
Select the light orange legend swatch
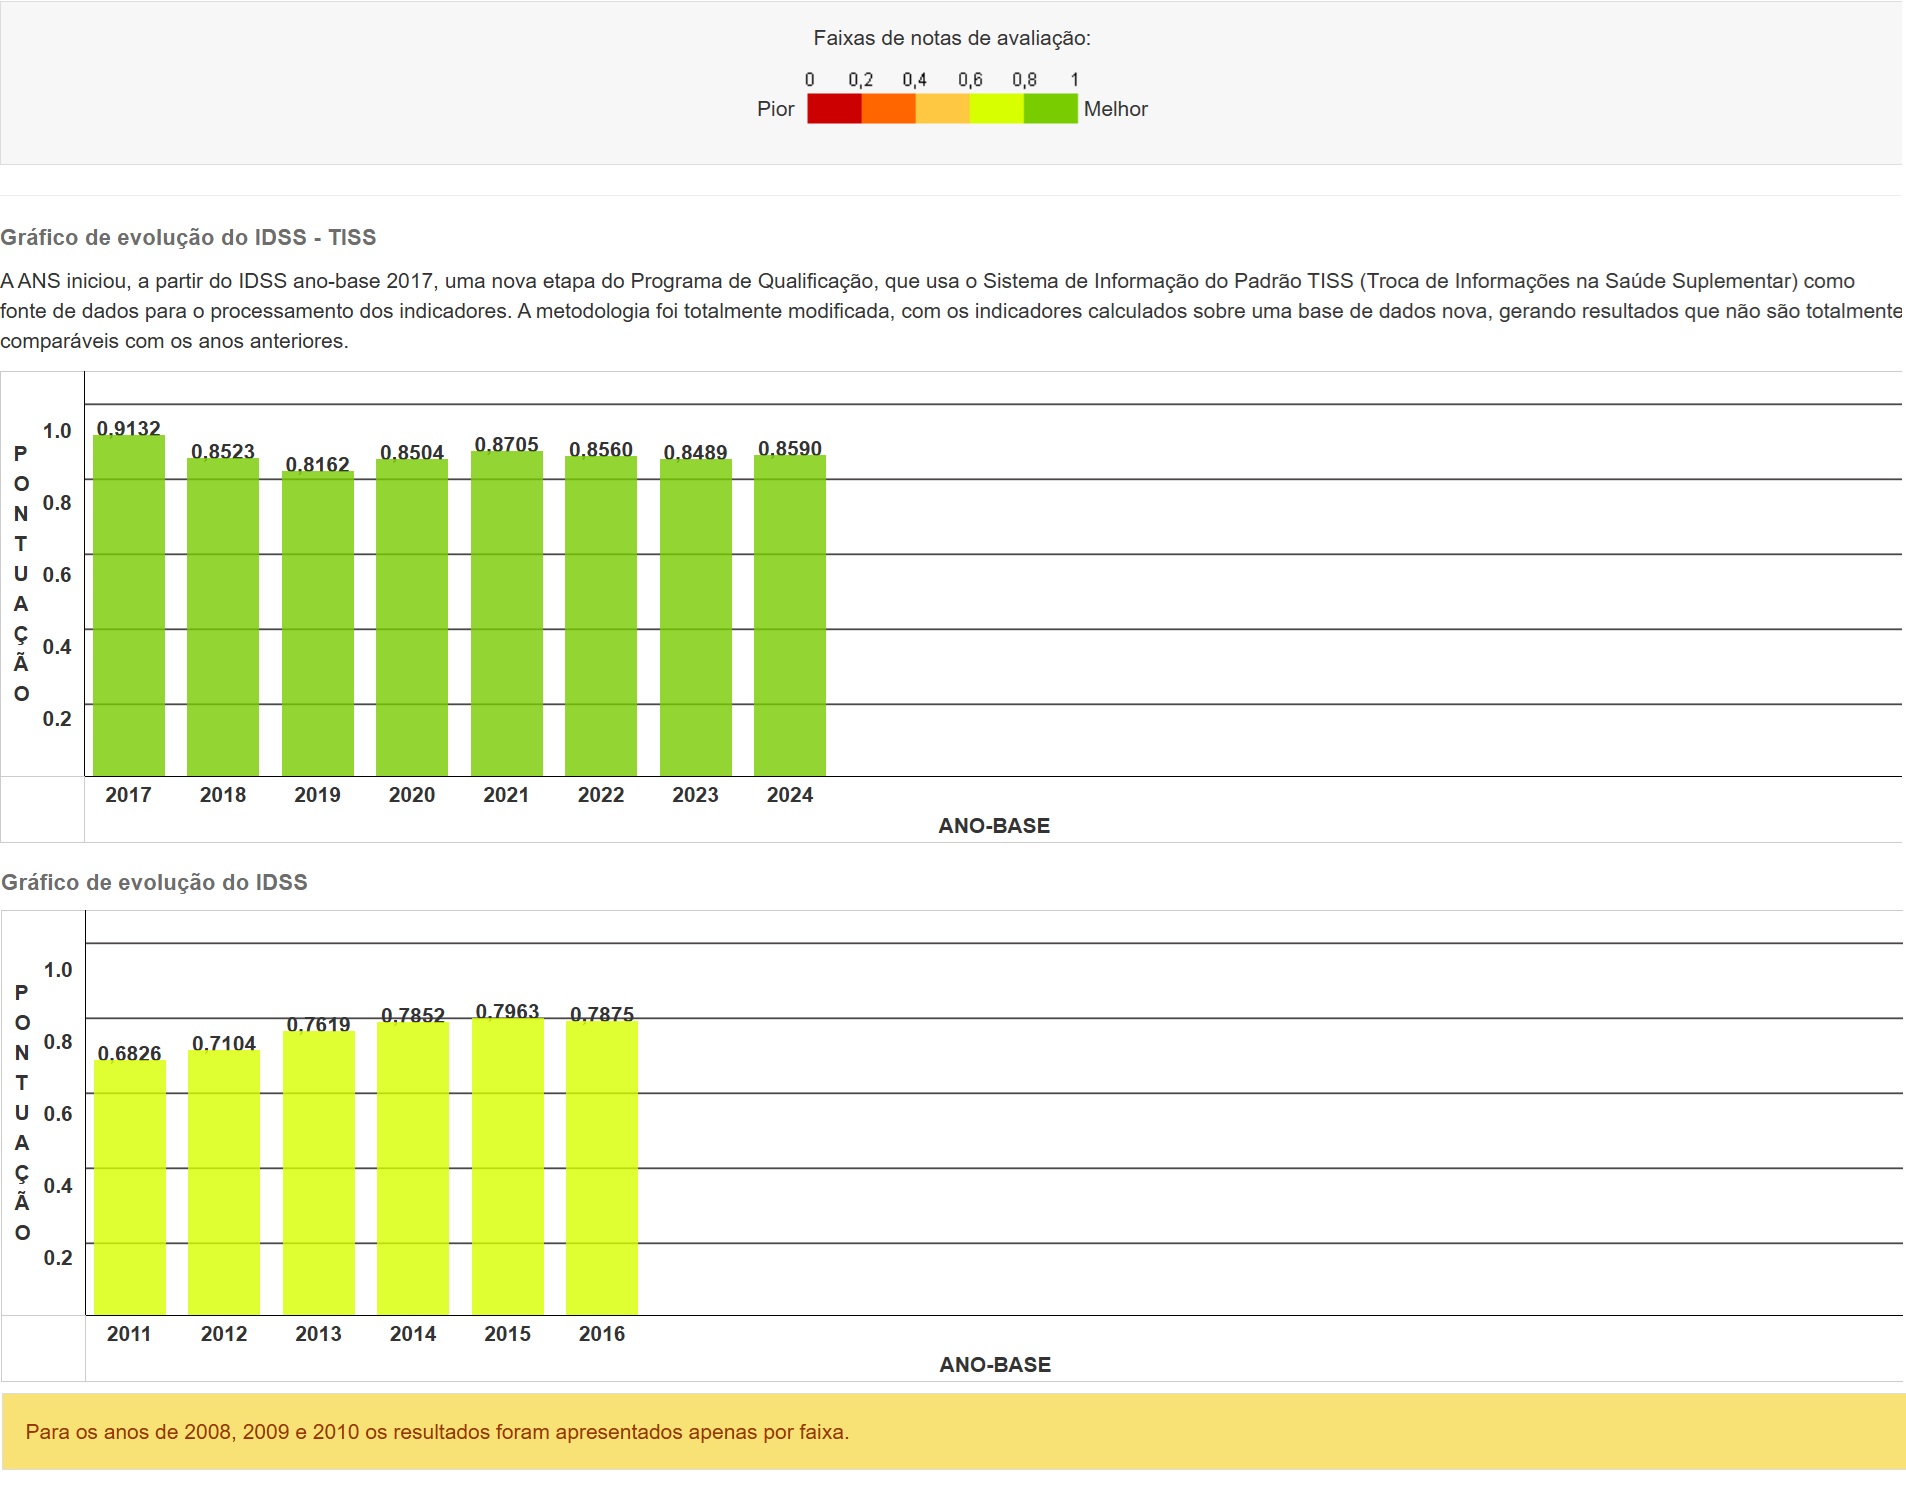pyautogui.click(x=942, y=108)
